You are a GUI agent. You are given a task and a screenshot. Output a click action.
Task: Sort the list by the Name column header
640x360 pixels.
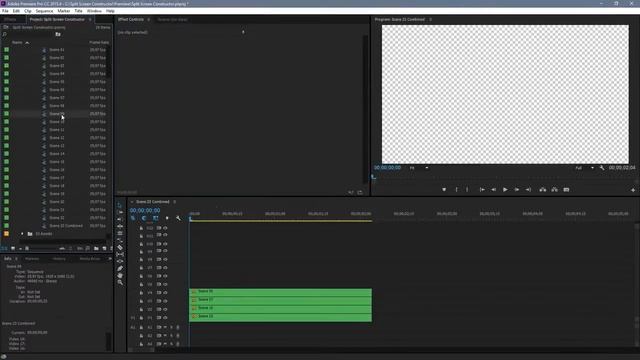coord(17,42)
